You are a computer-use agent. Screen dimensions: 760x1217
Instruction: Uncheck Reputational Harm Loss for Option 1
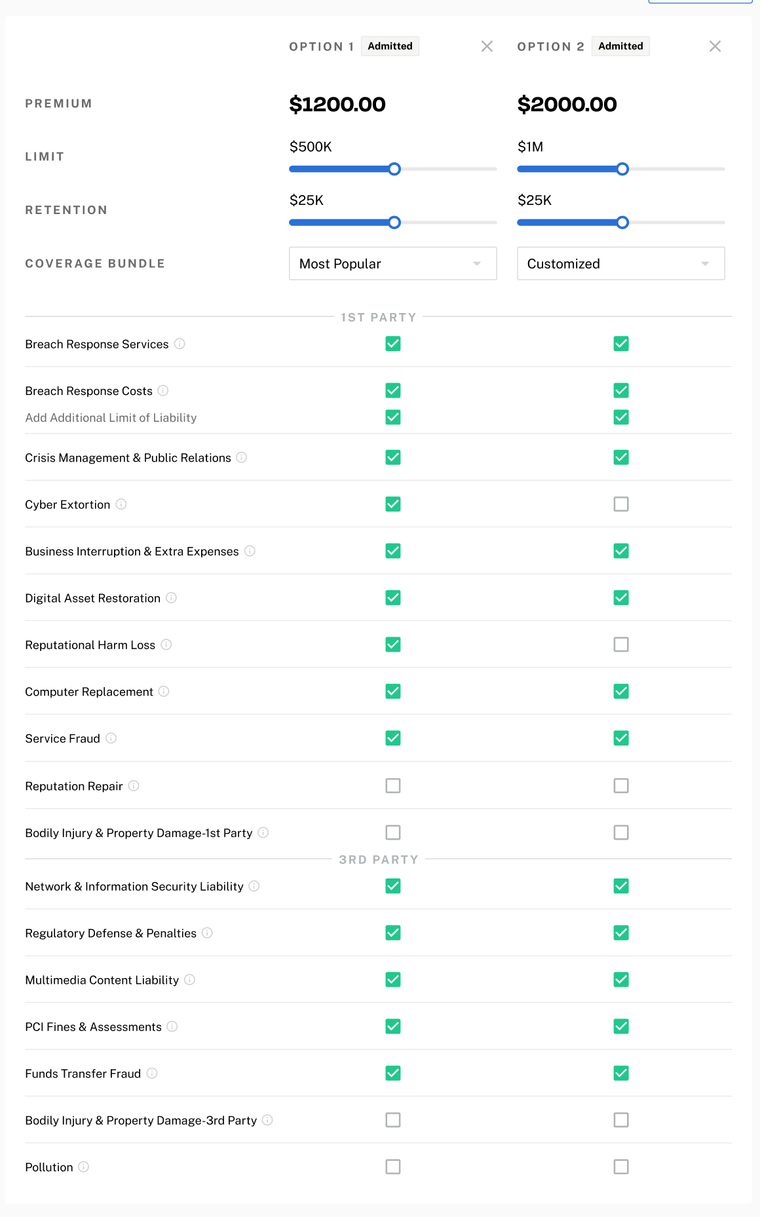(393, 645)
